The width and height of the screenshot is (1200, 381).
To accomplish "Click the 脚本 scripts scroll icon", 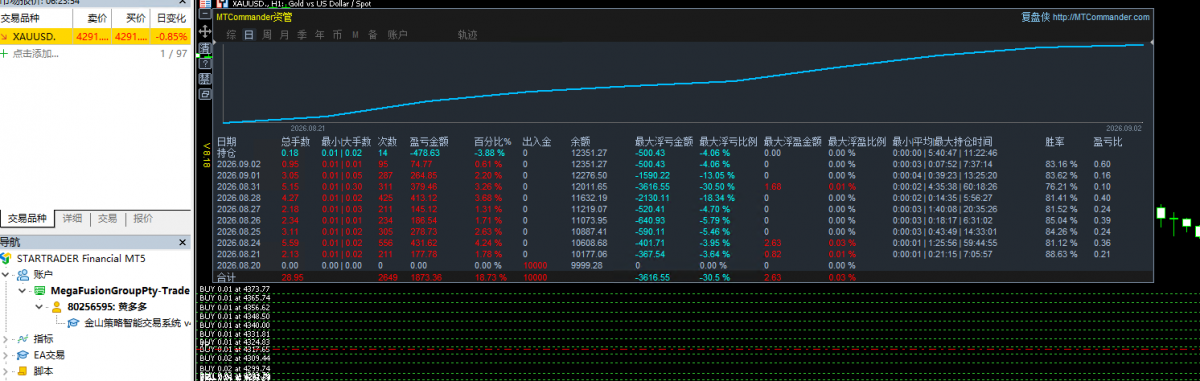I will tap(23, 371).
